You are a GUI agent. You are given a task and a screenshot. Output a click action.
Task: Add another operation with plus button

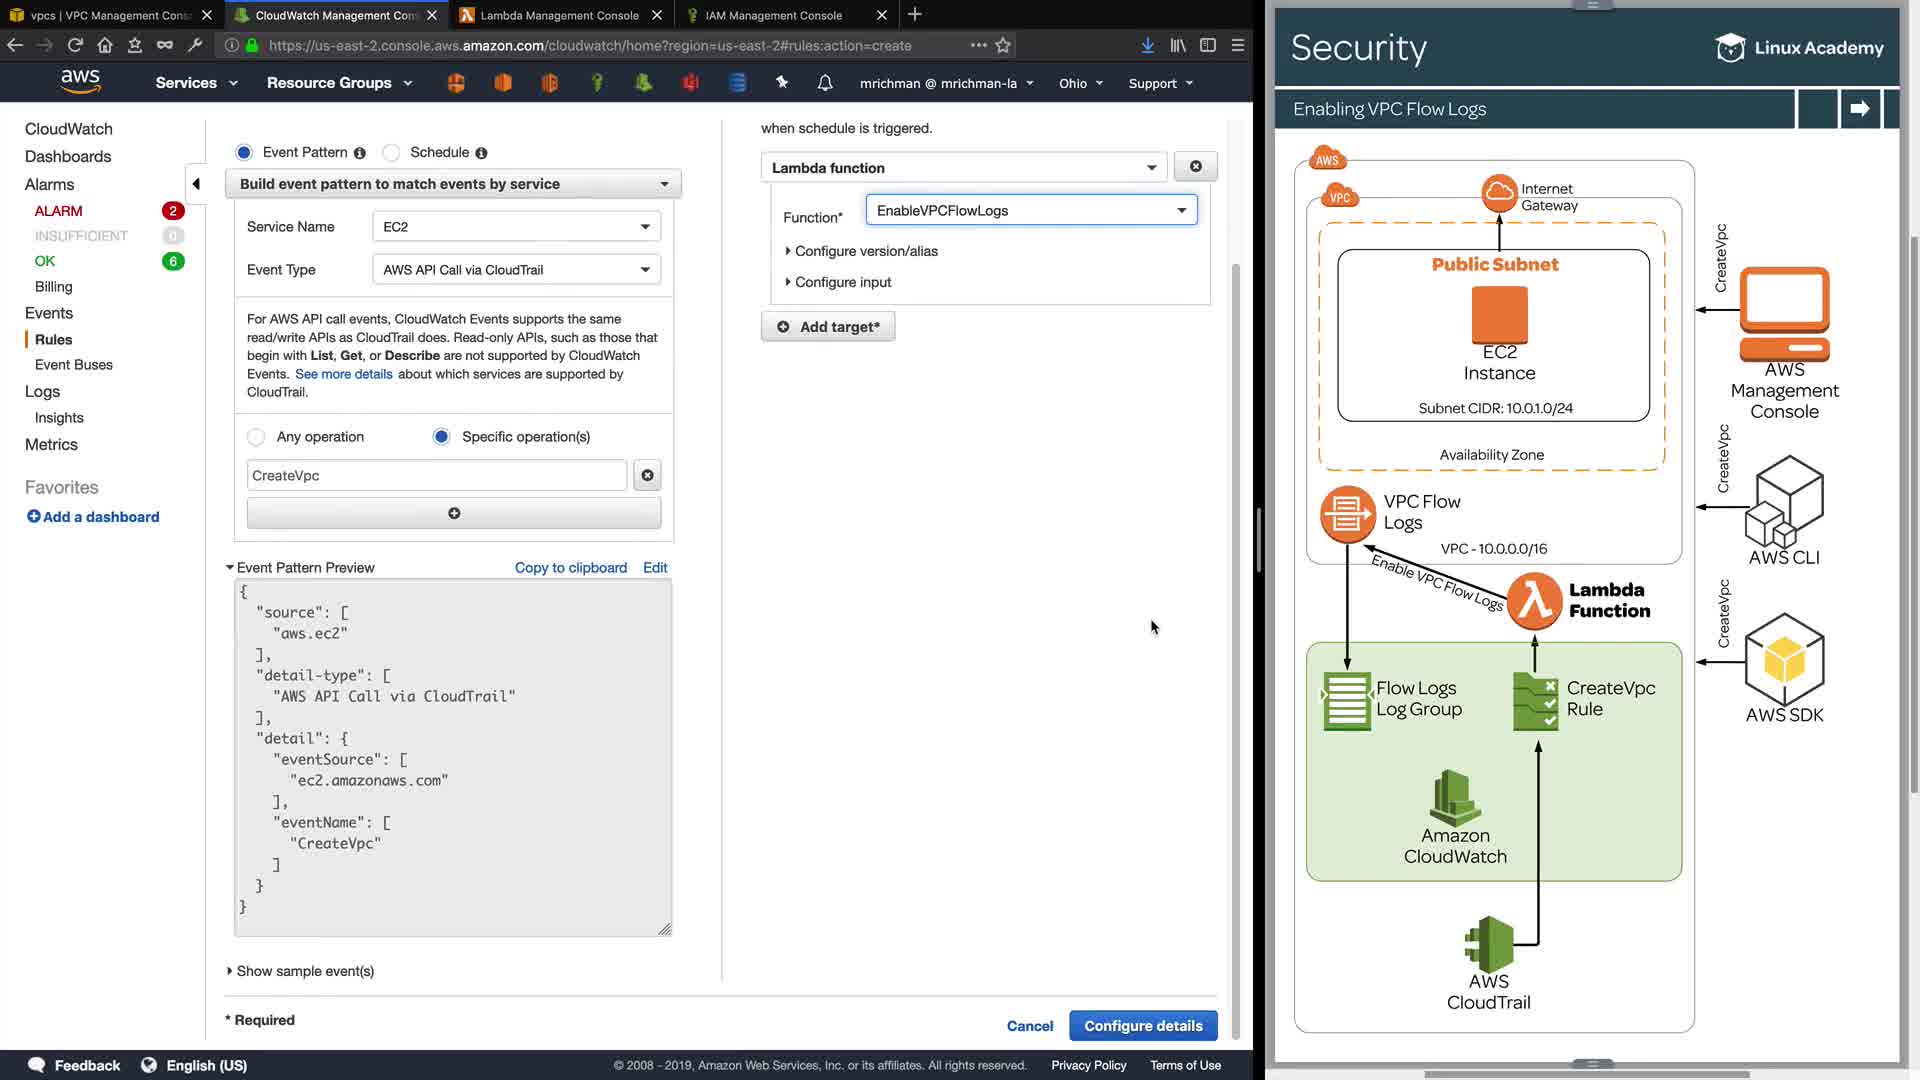[x=454, y=514]
